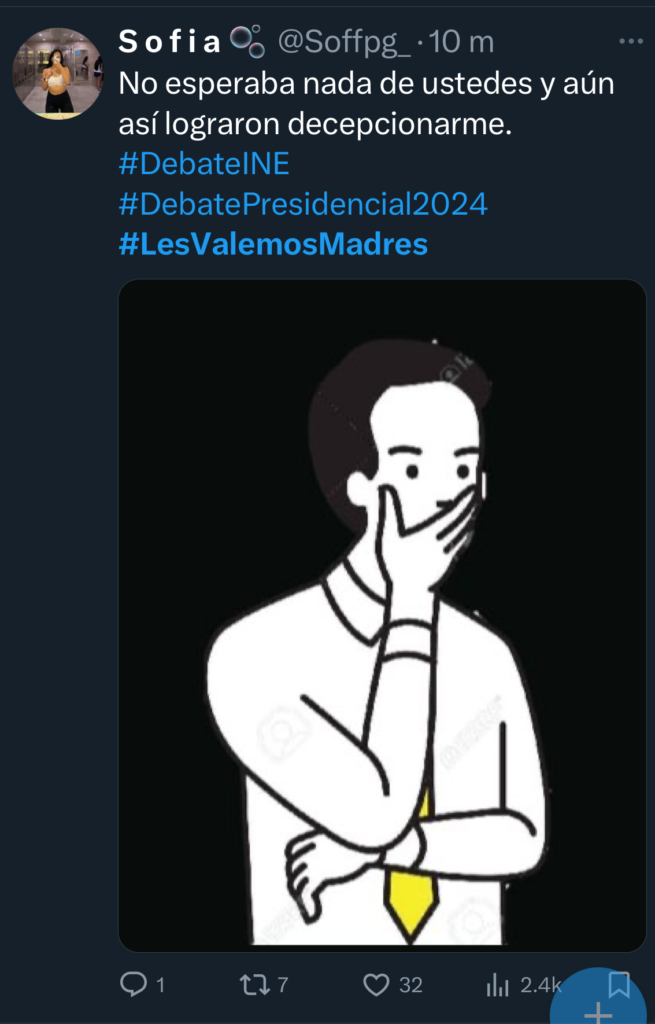
Task: Tap the floating compose plus button
Action: (x=598, y=1005)
